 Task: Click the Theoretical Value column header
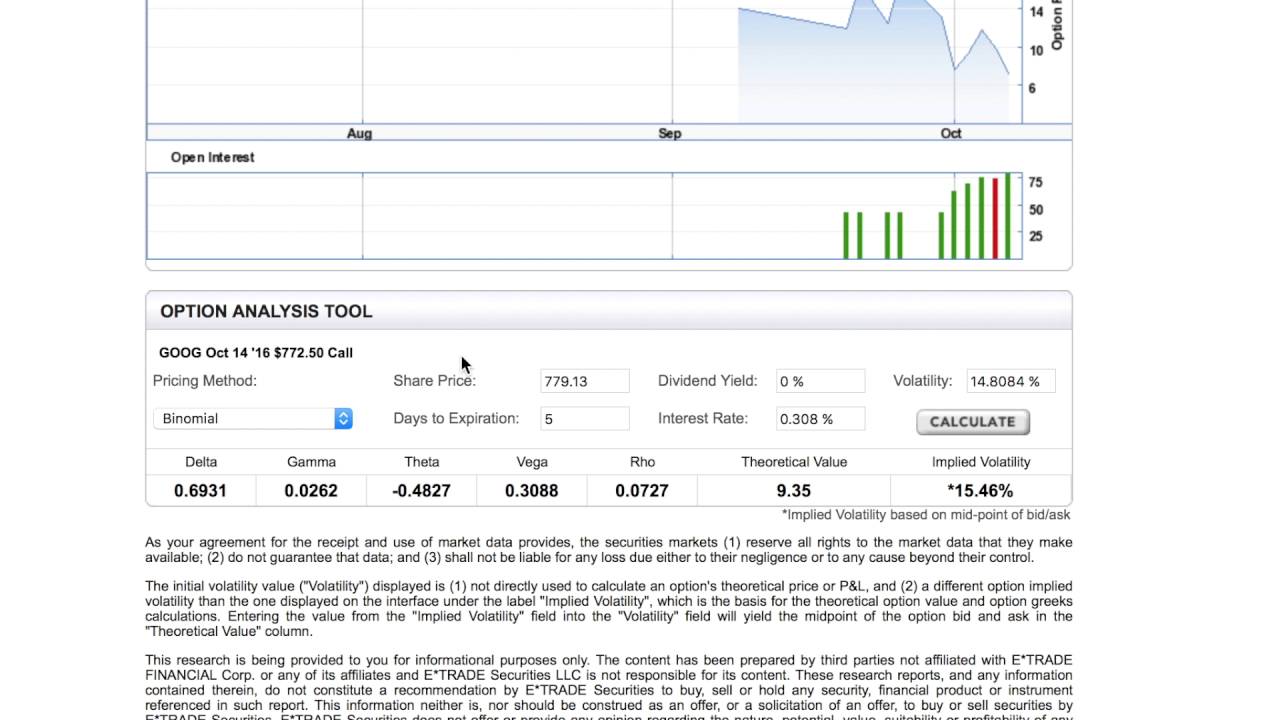(794, 462)
